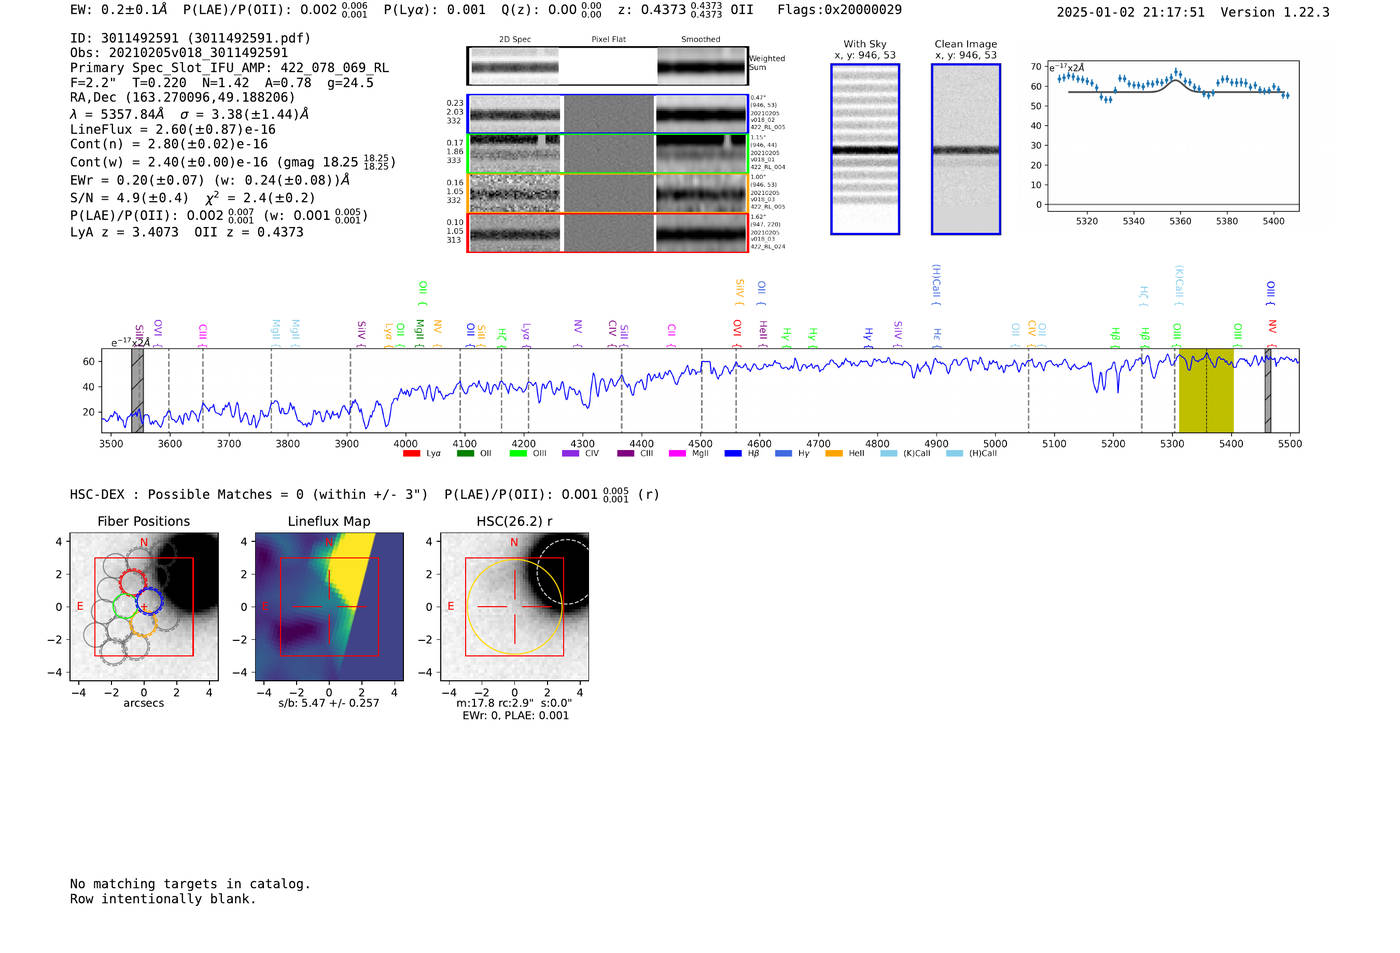
Task: Open the zoomed emission line fit plot
Action: [x=1172, y=137]
